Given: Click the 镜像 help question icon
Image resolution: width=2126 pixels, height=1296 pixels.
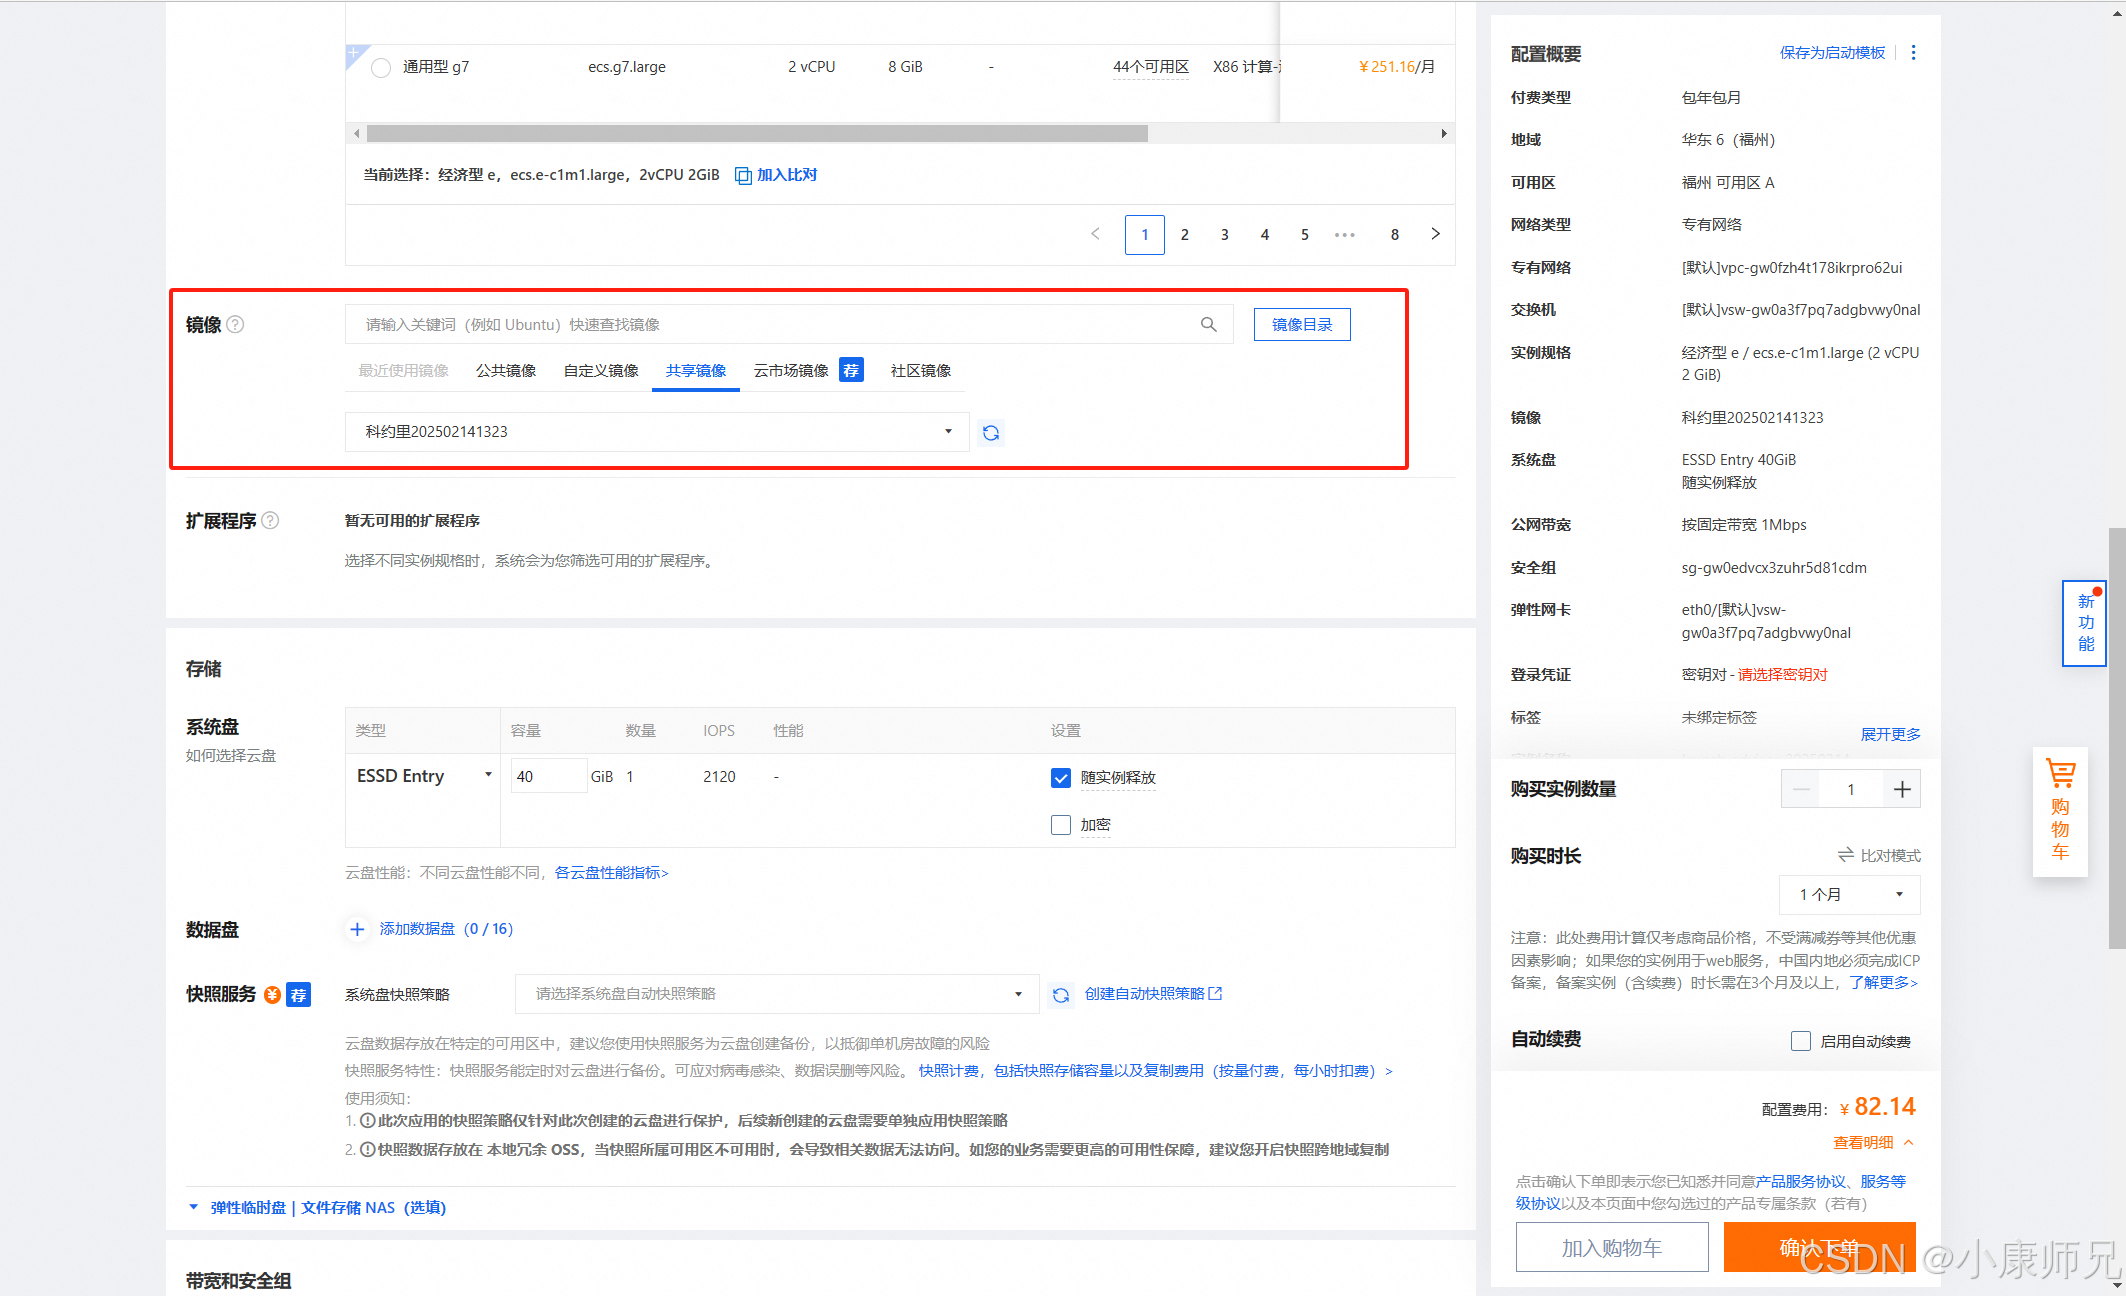Looking at the screenshot, I should [235, 324].
